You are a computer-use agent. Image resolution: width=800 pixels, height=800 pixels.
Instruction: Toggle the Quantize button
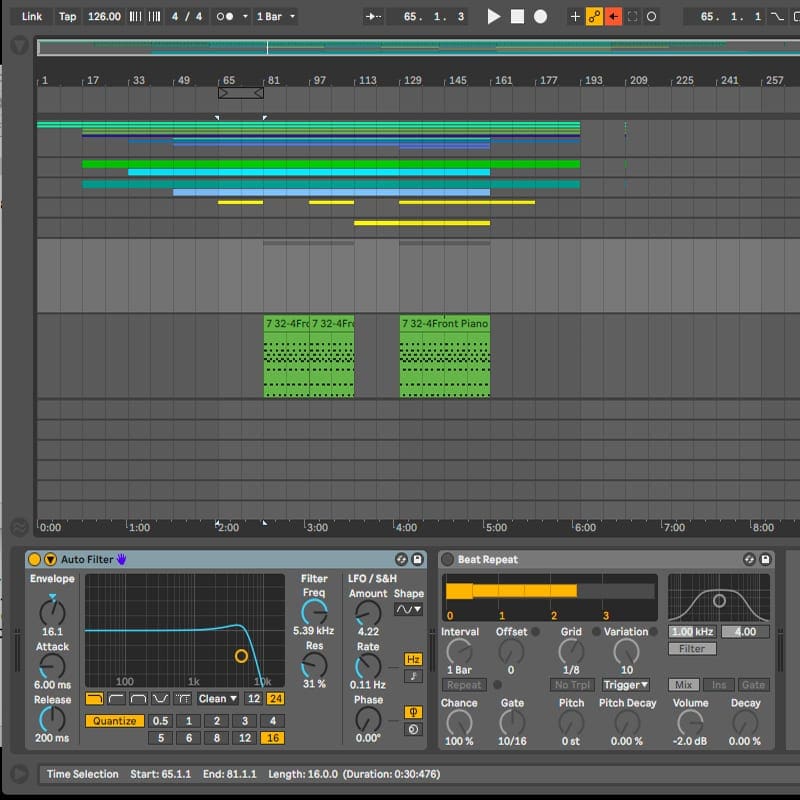[x=115, y=721]
